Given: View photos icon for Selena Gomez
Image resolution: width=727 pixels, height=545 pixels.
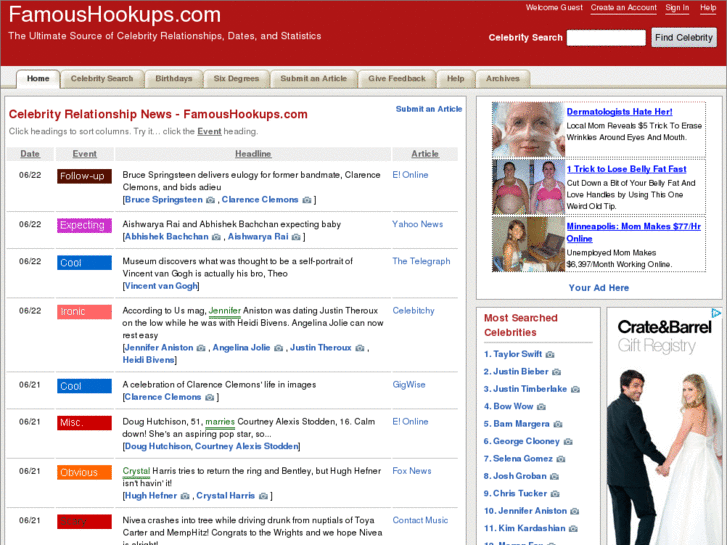Looking at the screenshot, I should 561,459.
